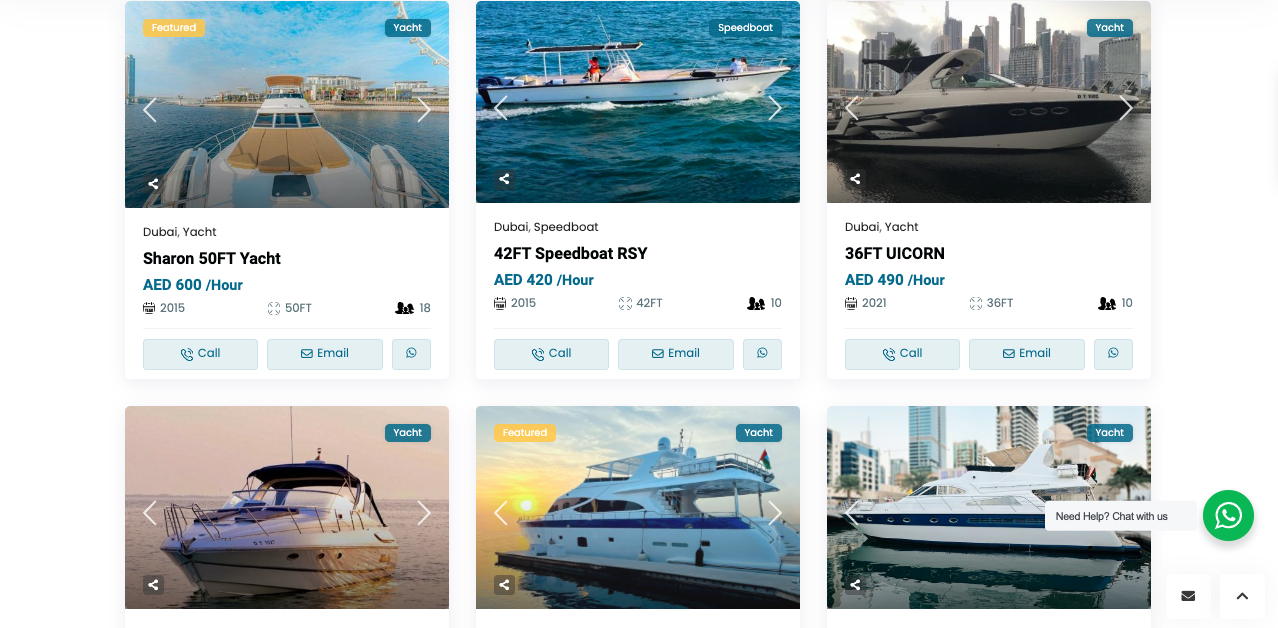Open WhatsApp for 36FT UICORN listing
Screen dimensions: 1278x628
1113,354
